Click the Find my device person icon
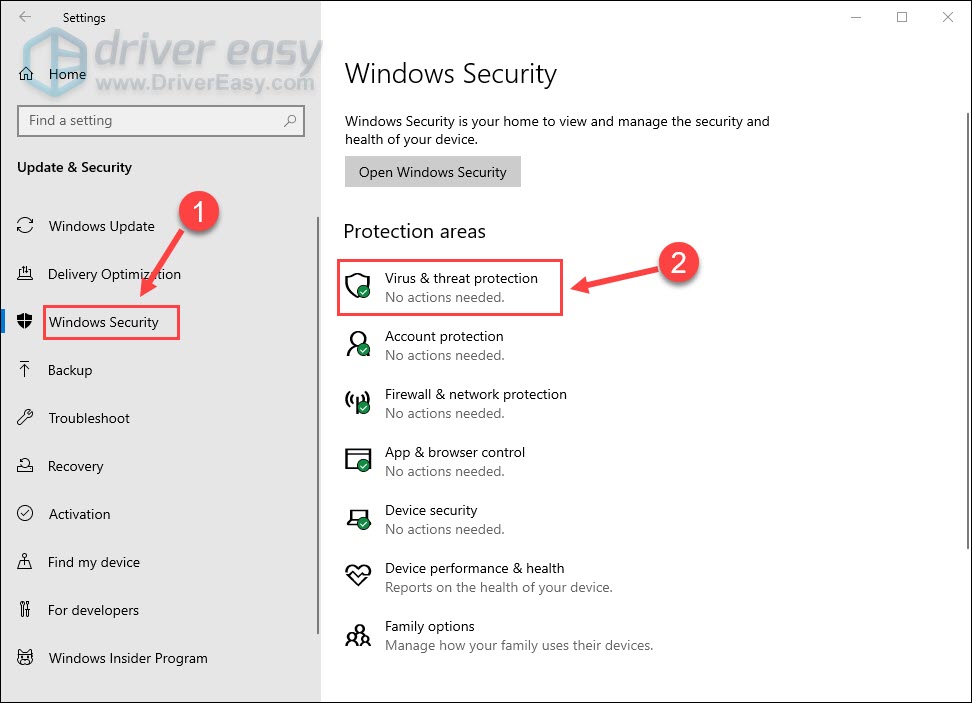Image resolution: width=972 pixels, height=703 pixels. click(x=25, y=561)
